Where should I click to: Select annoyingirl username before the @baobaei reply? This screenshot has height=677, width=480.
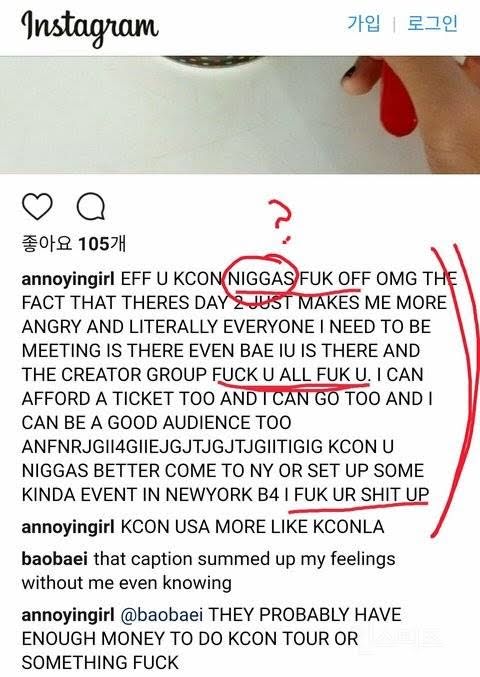[68, 615]
